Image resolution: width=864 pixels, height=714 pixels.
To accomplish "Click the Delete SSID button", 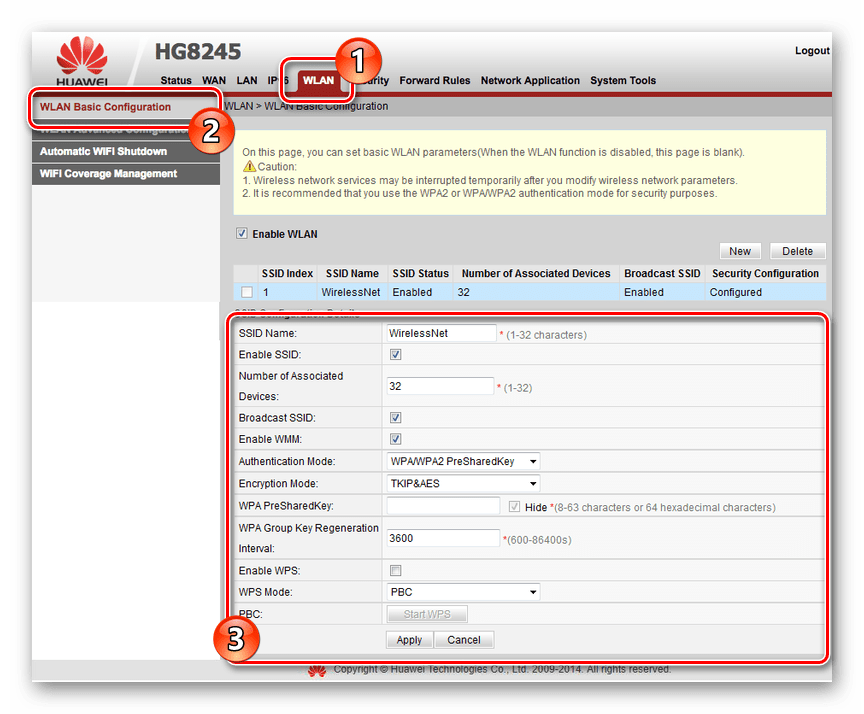I will pyautogui.click(x=797, y=251).
